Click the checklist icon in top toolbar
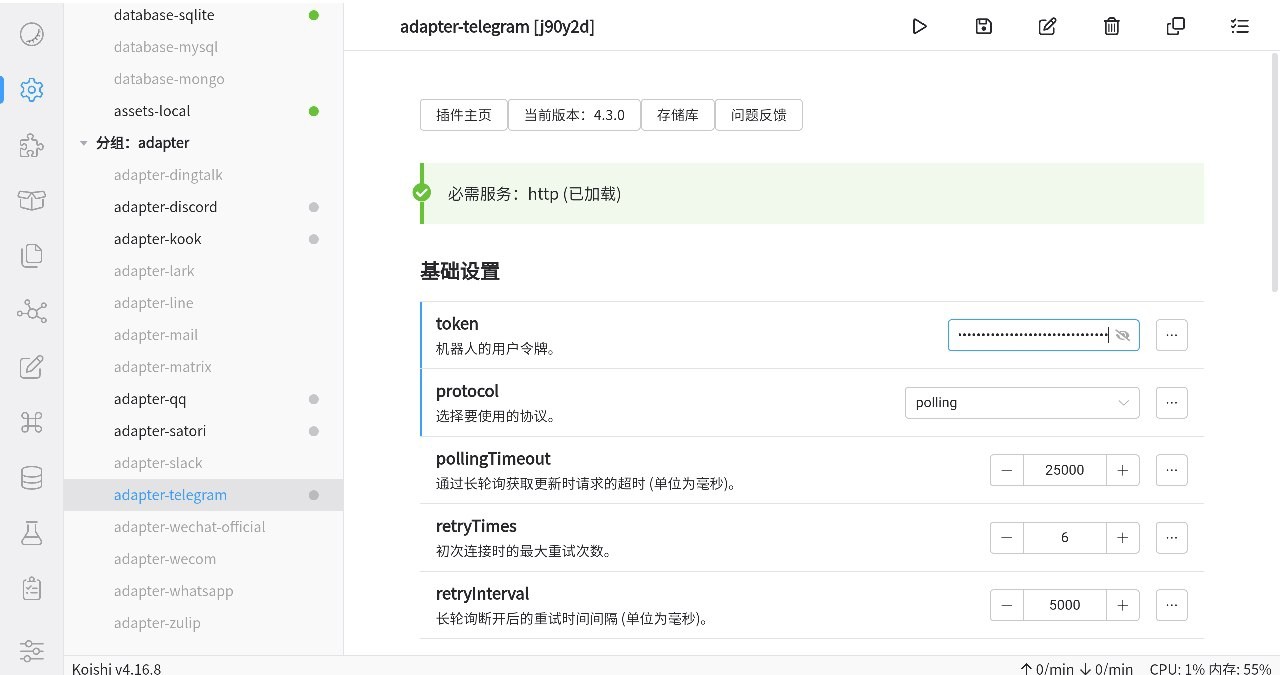This screenshot has width=1280, height=675. 1239,27
